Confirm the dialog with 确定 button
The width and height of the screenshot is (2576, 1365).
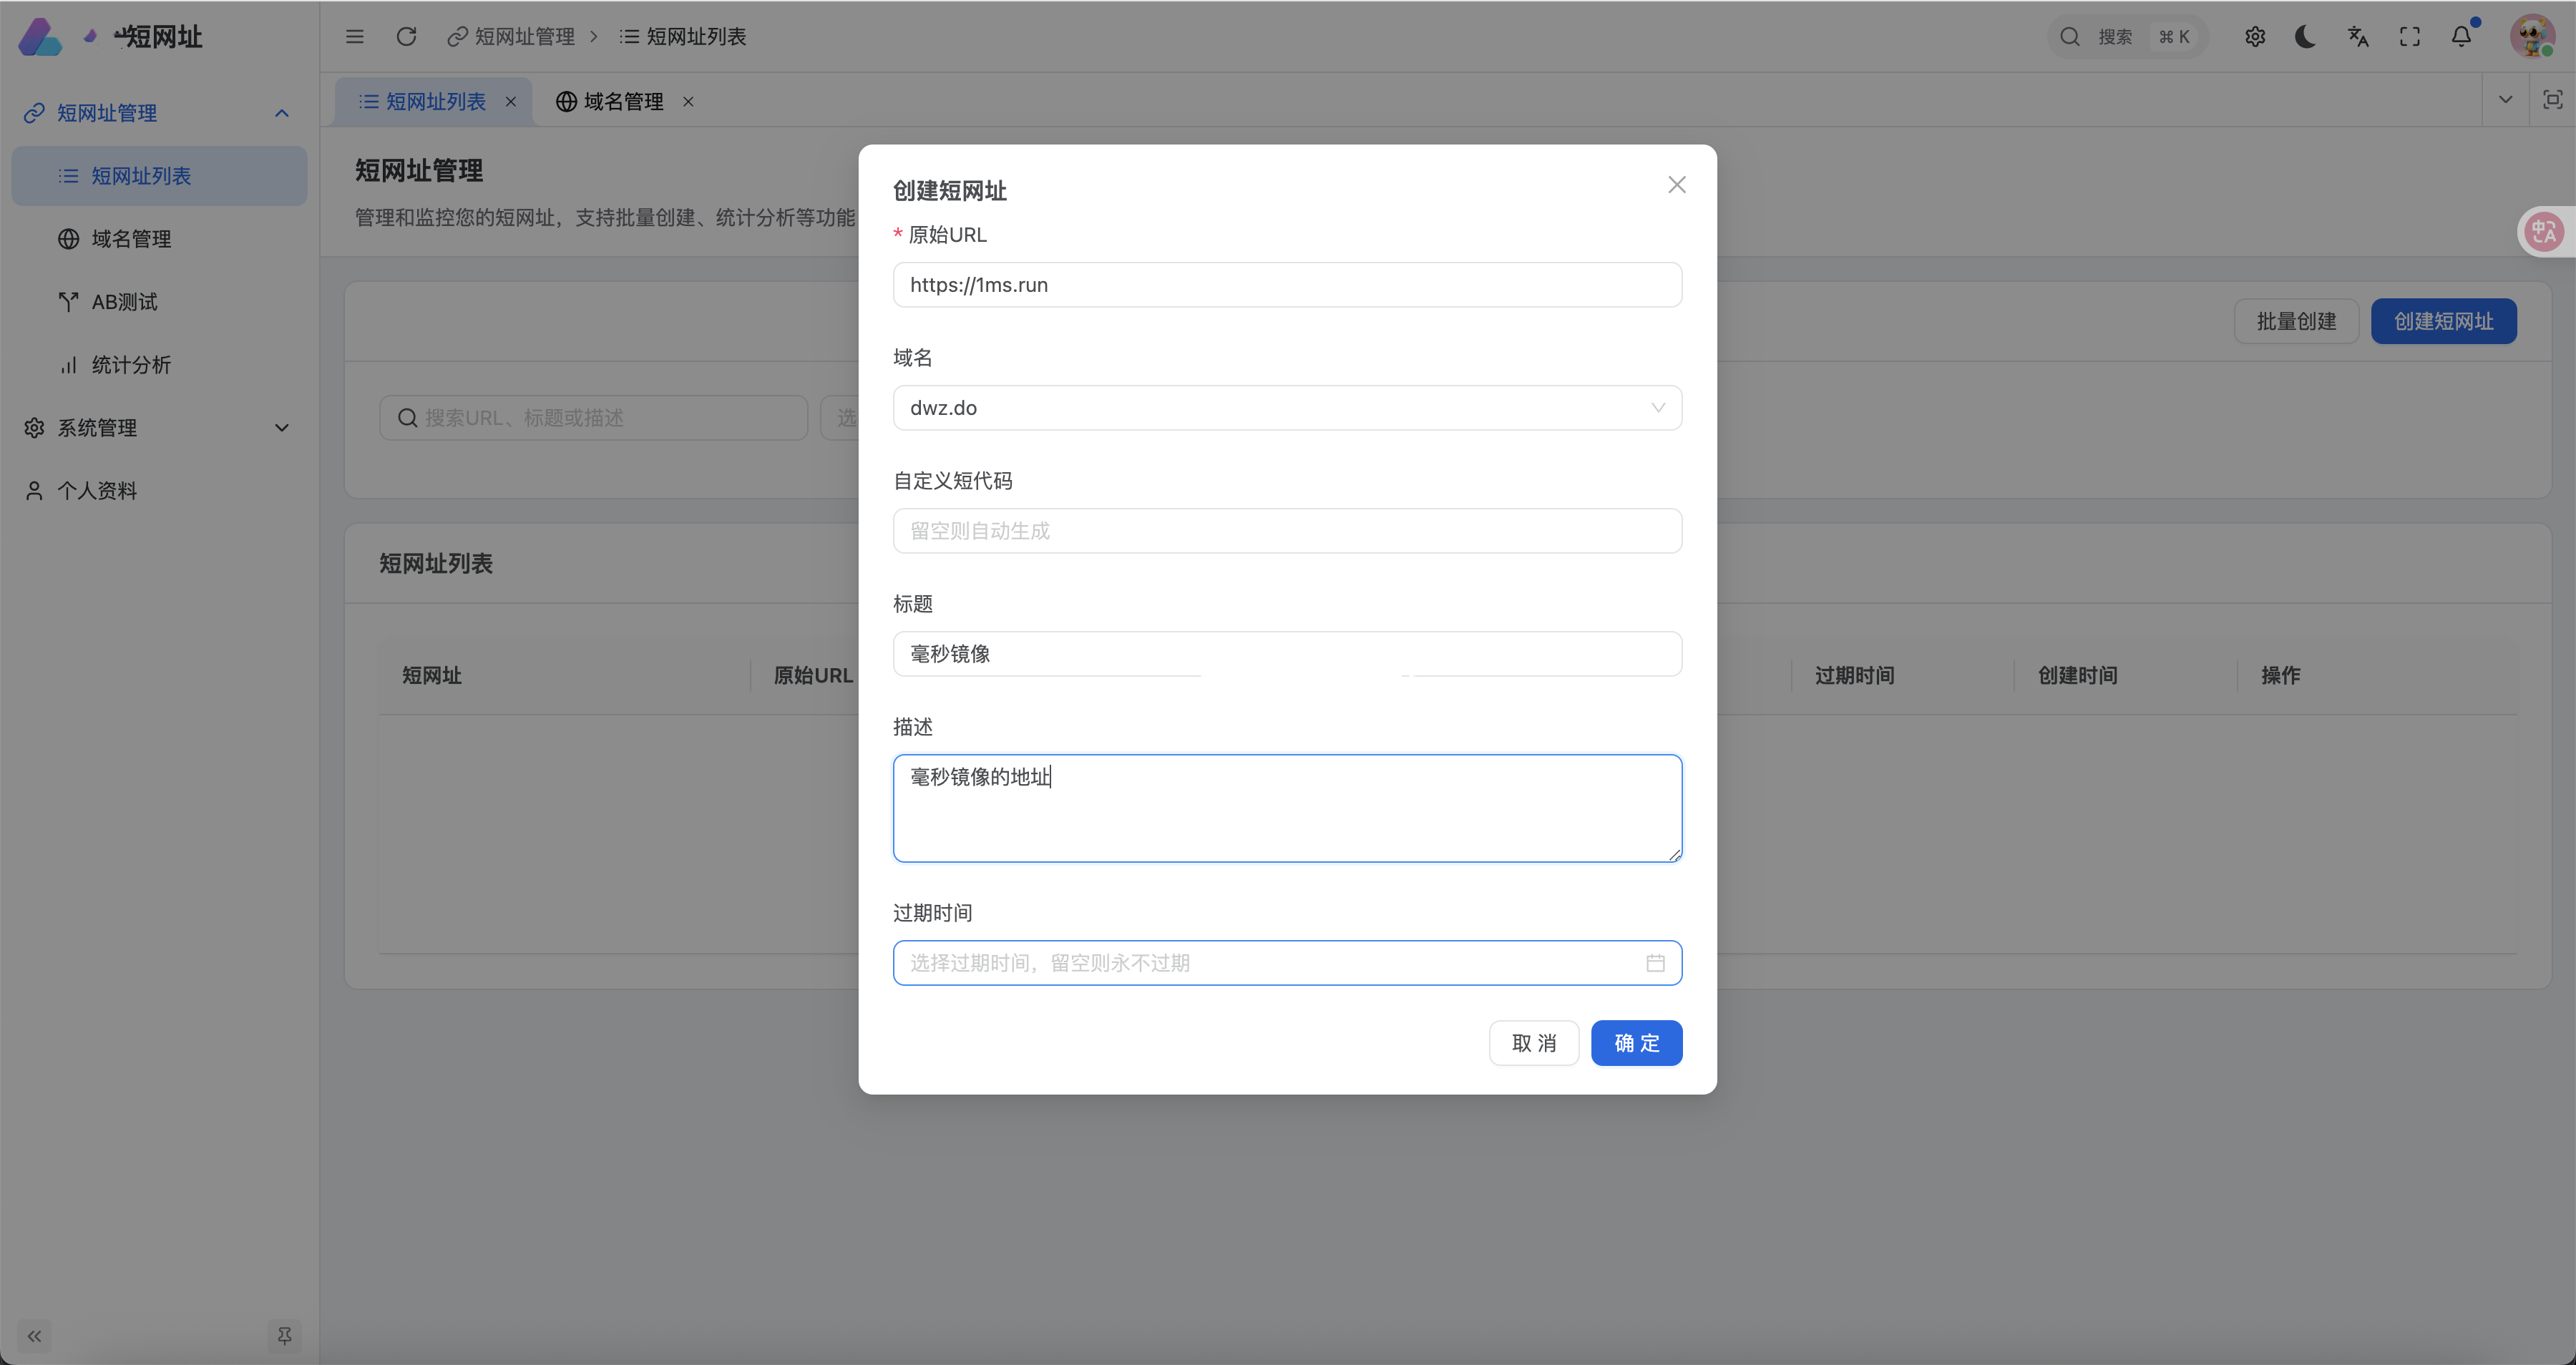(1636, 1043)
